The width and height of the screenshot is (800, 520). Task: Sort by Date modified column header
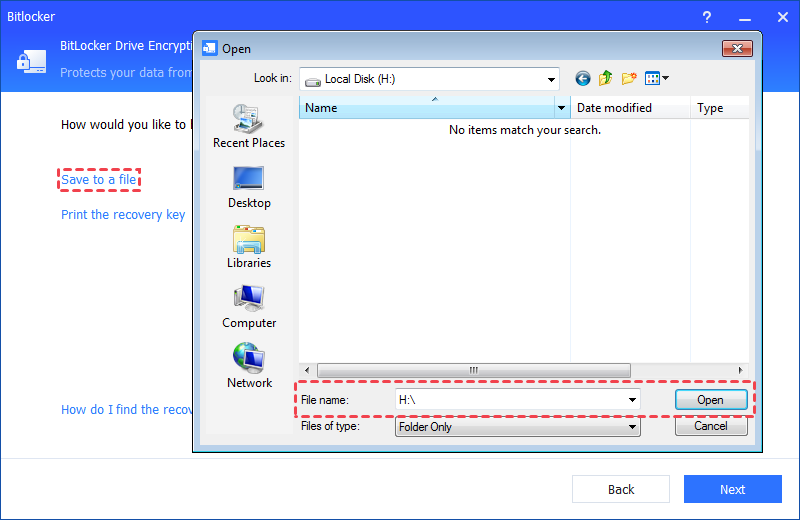[x=630, y=108]
